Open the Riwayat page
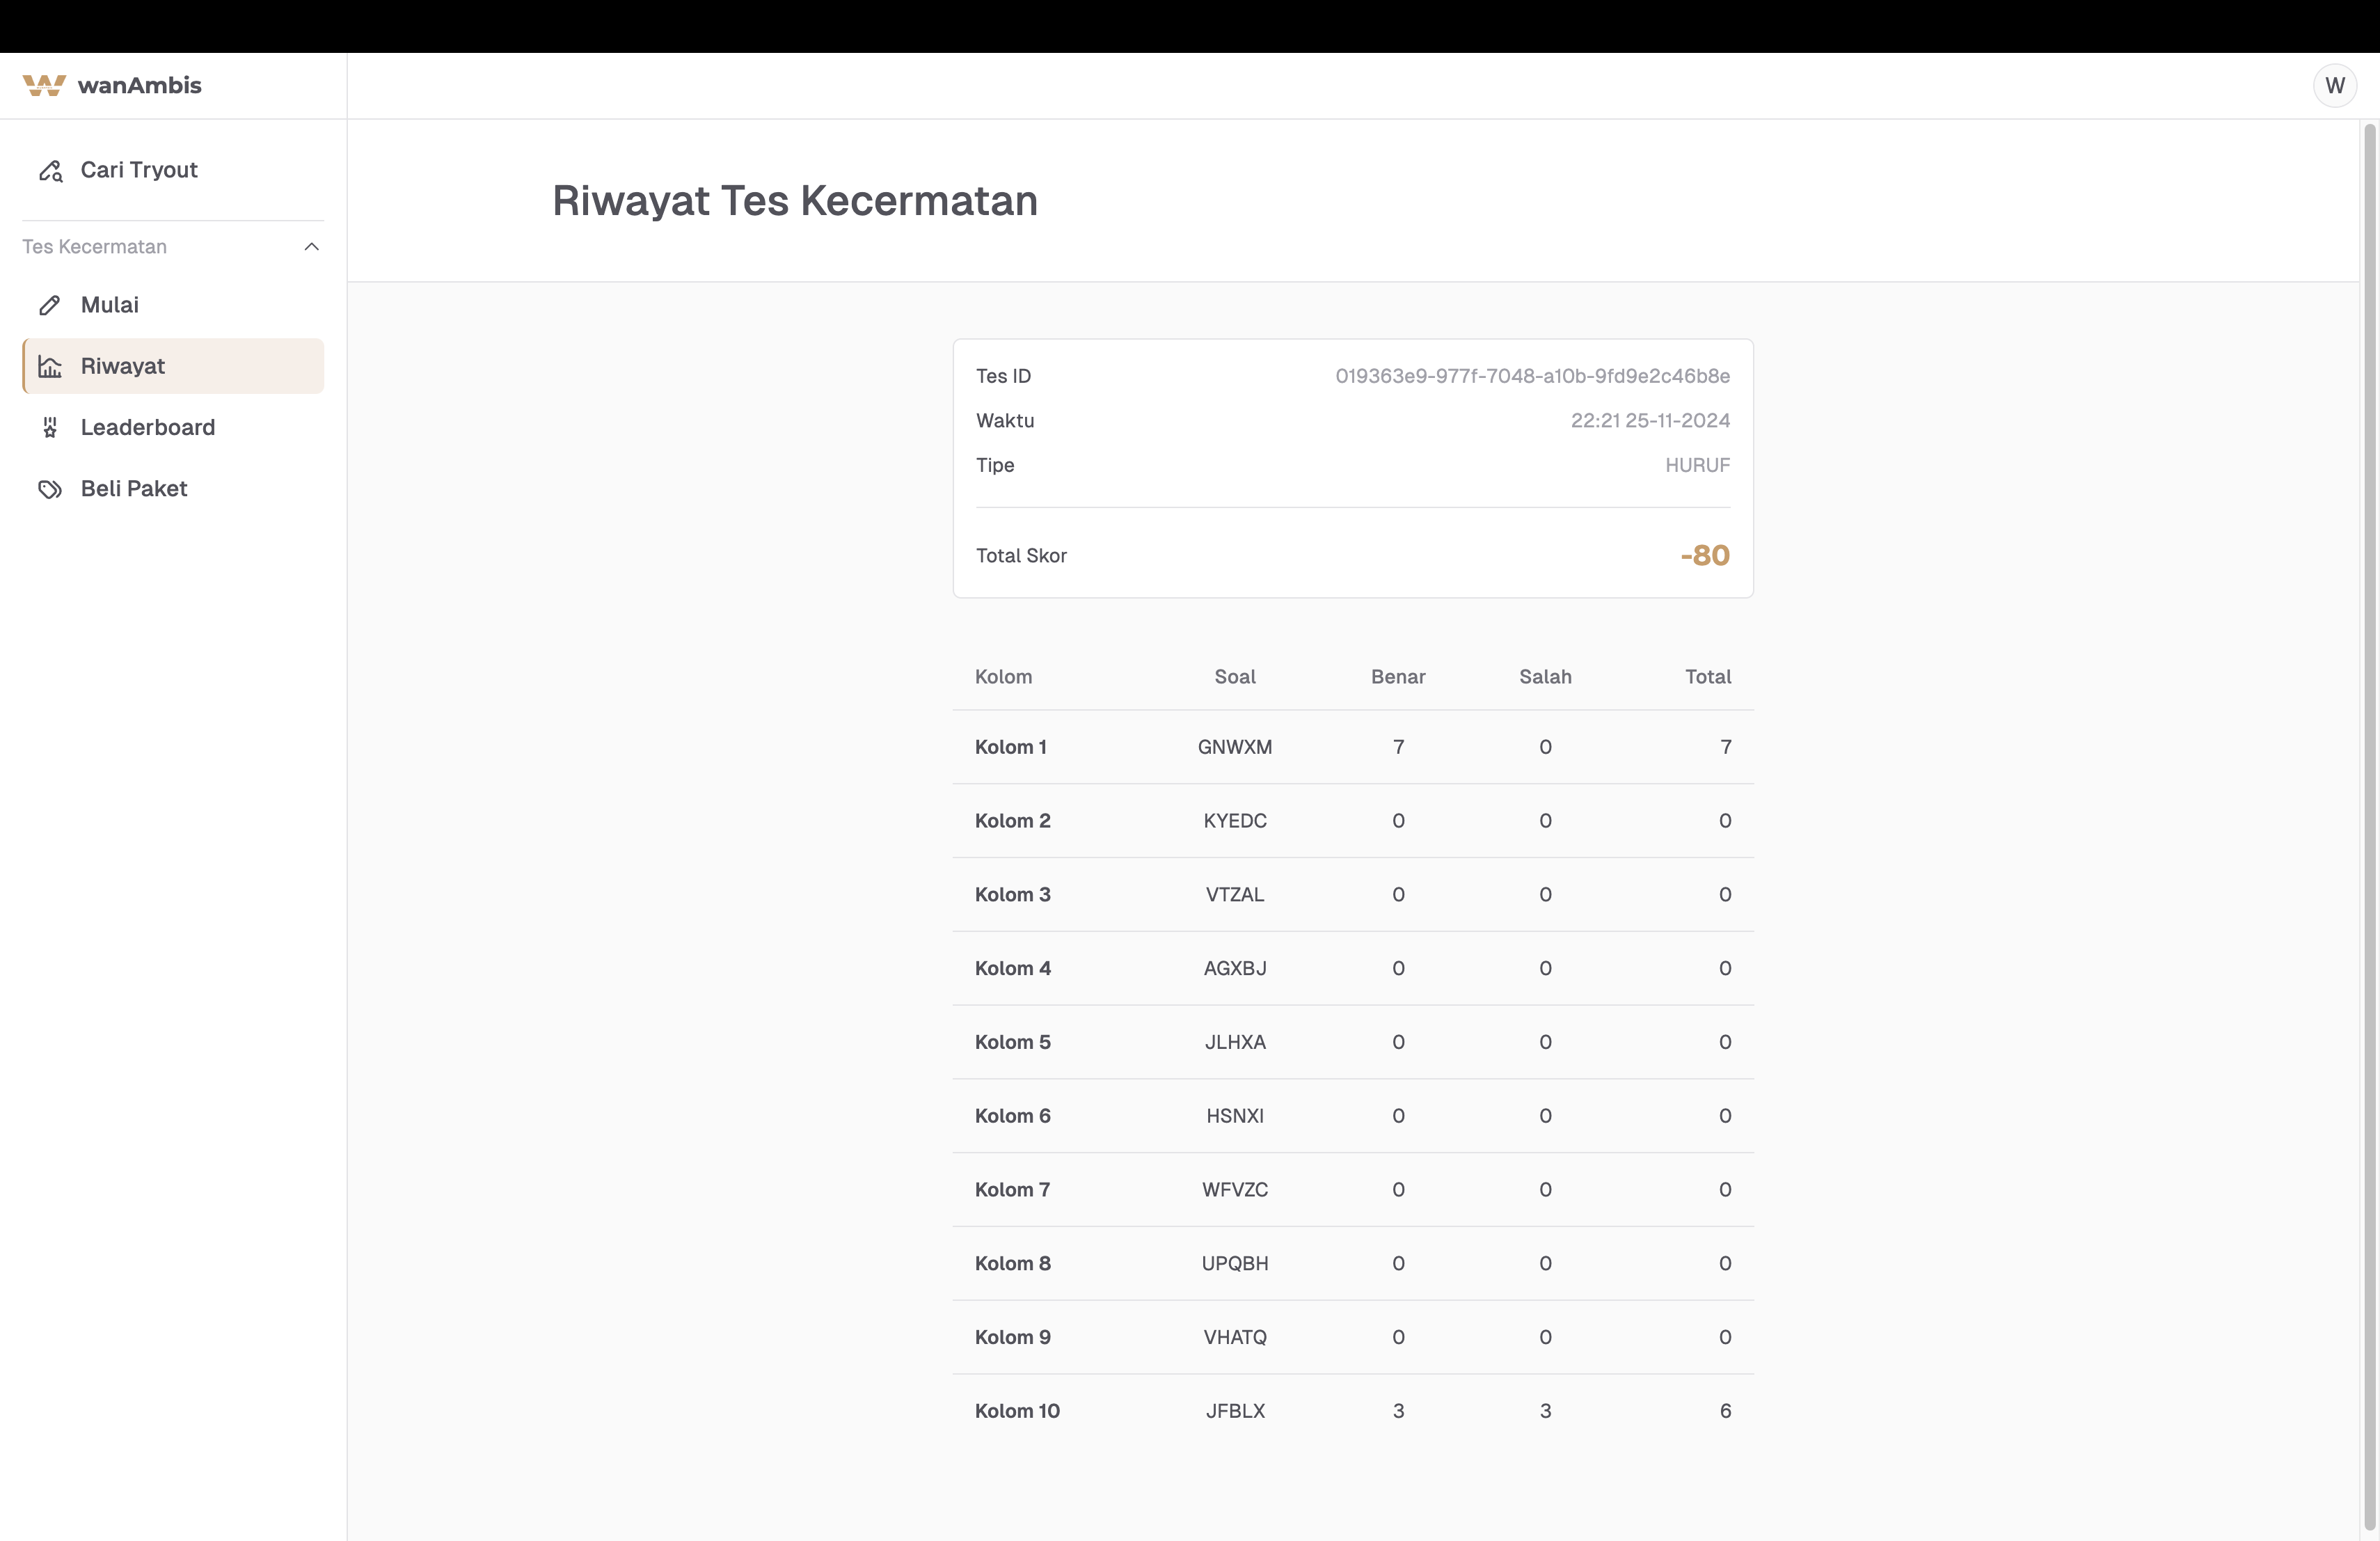The width and height of the screenshot is (2380, 1541). coord(123,366)
